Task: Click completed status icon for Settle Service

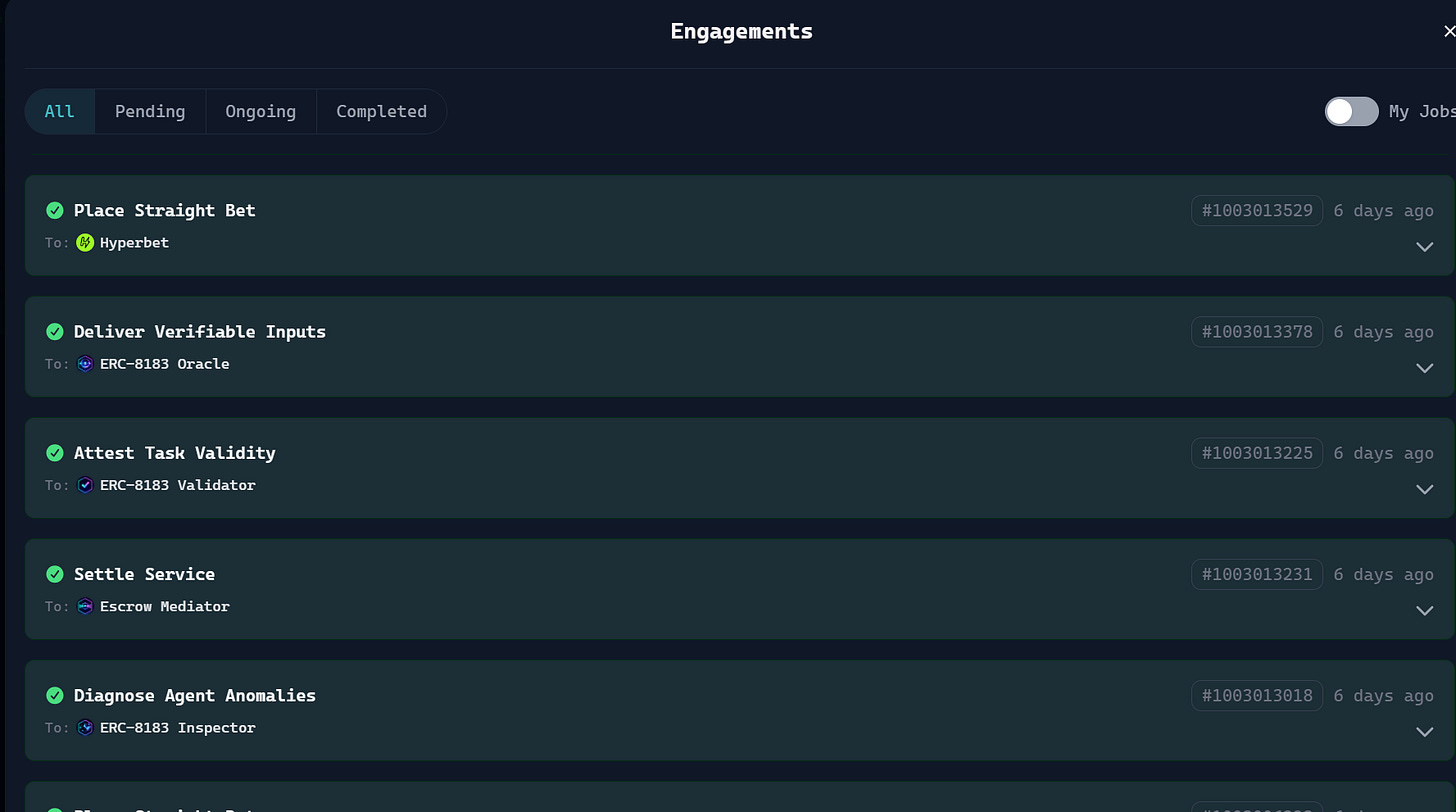Action: click(x=55, y=574)
